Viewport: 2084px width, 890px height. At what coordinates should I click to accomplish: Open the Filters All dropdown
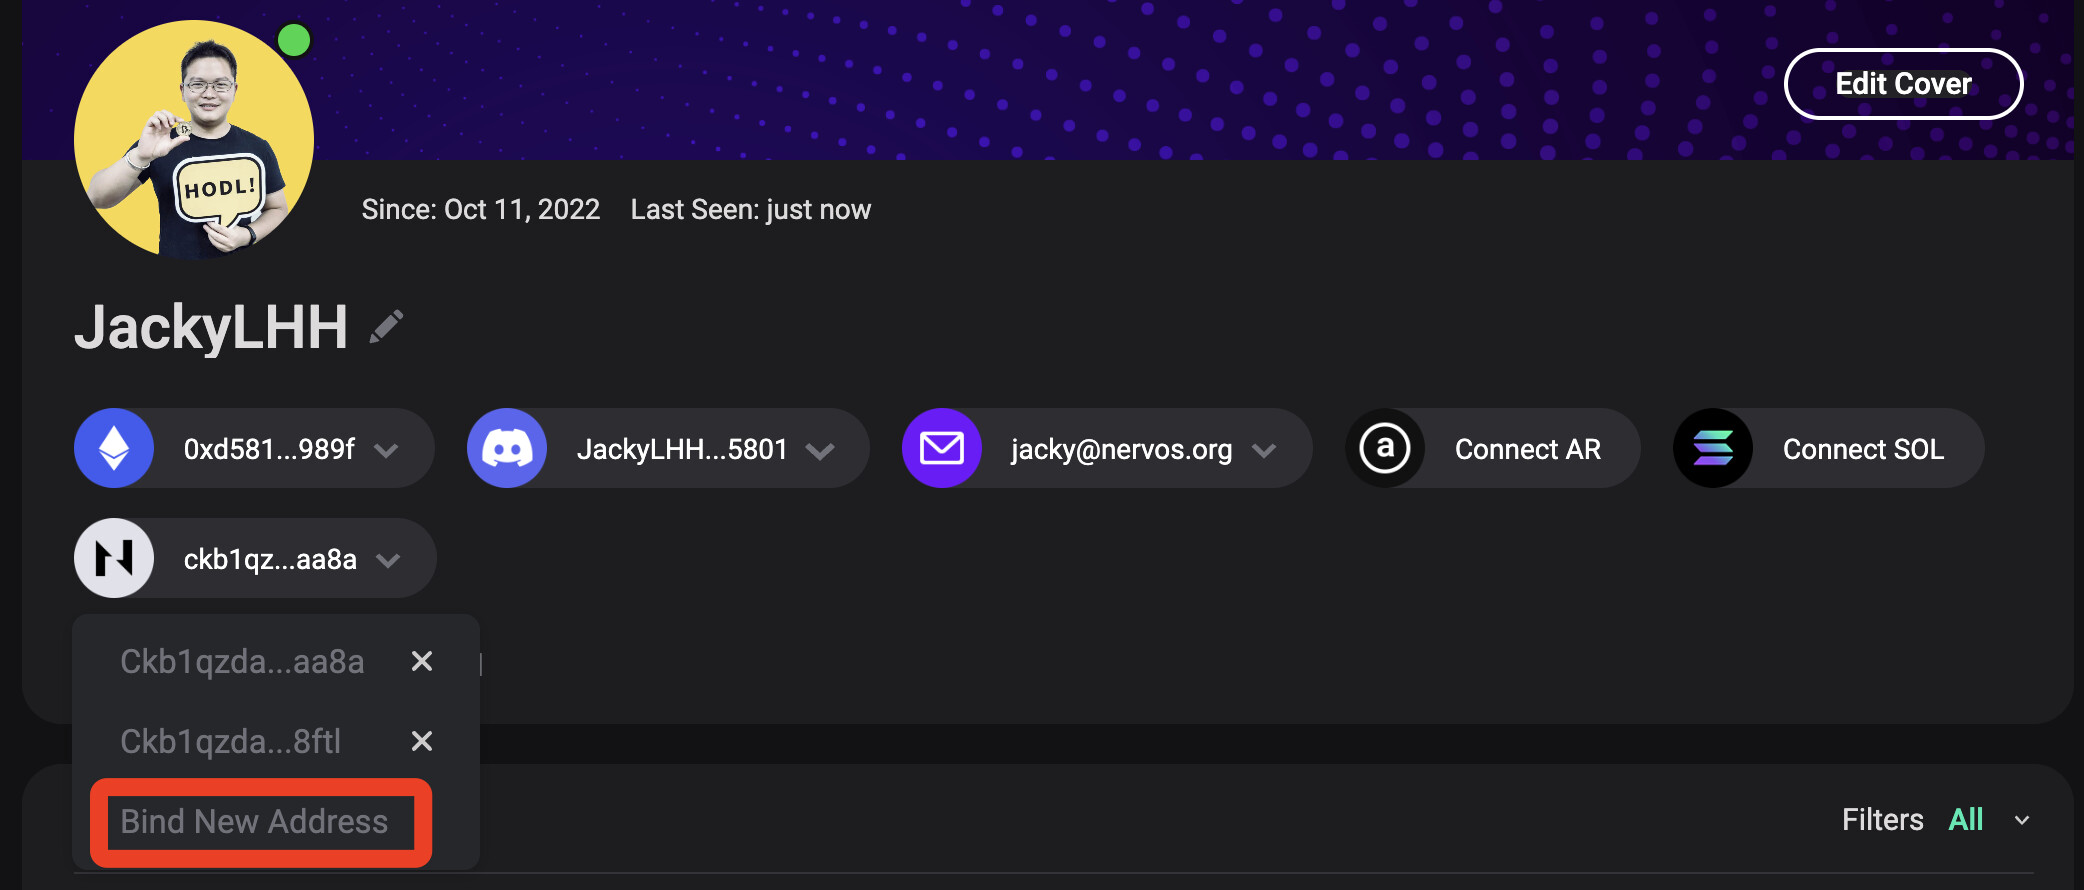pyautogui.click(x=2021, y=821)
